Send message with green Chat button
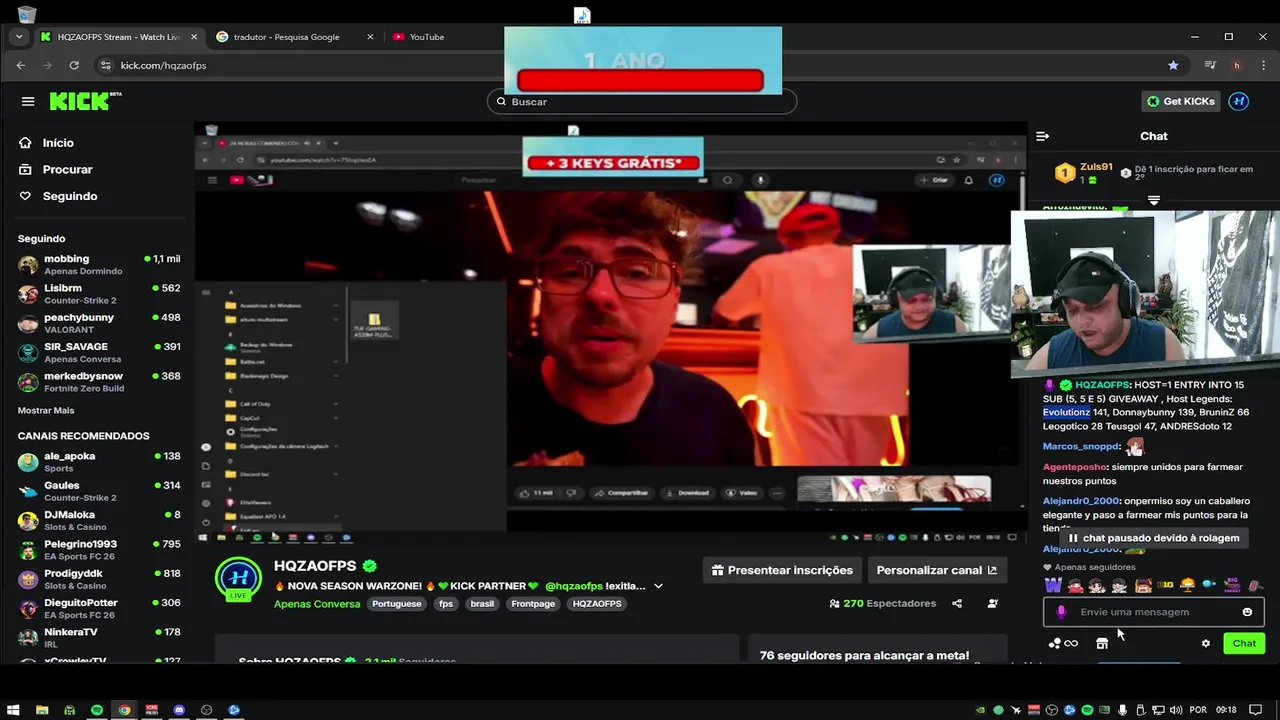The image size is (1280, 720). coord(1244,643)
